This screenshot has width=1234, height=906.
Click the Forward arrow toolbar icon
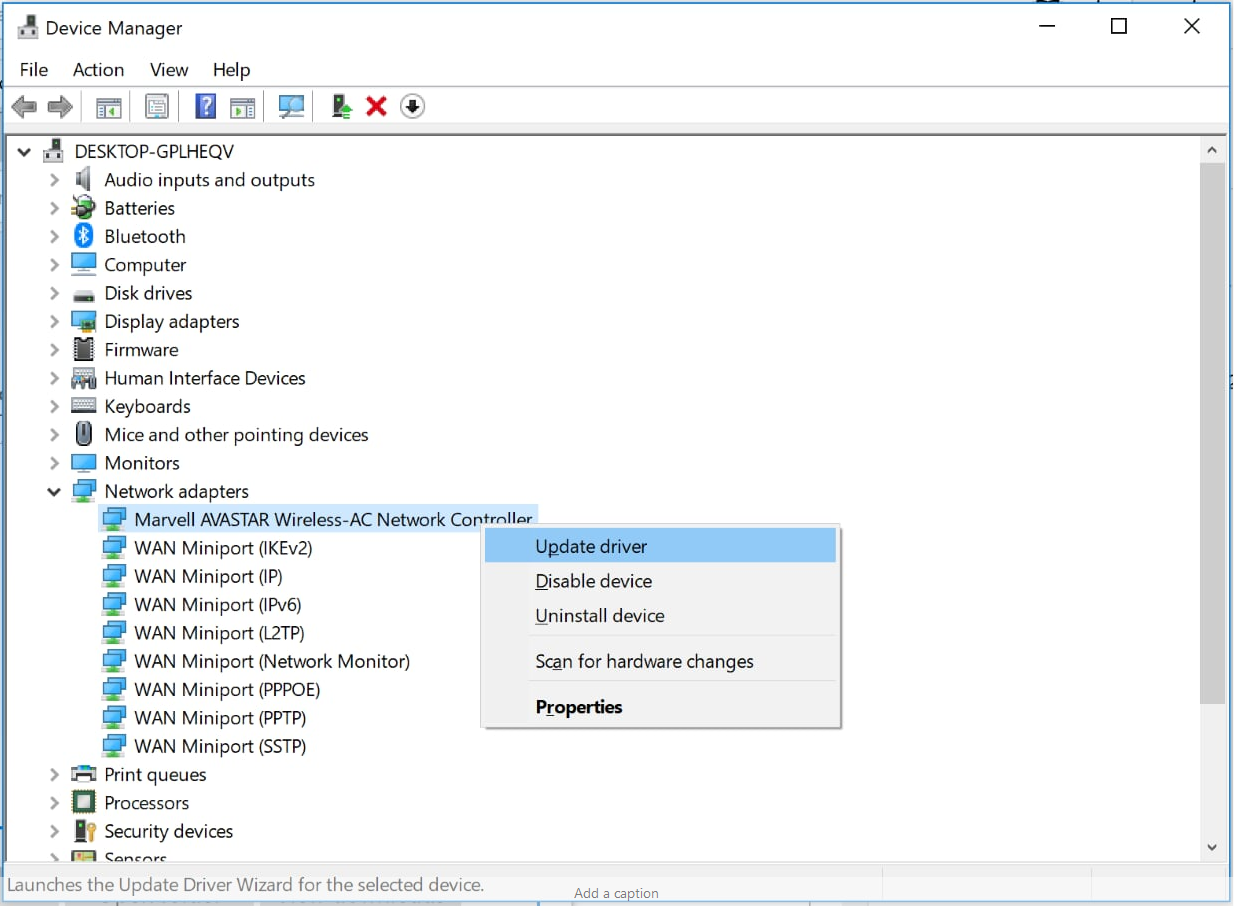tap(60, 106)
